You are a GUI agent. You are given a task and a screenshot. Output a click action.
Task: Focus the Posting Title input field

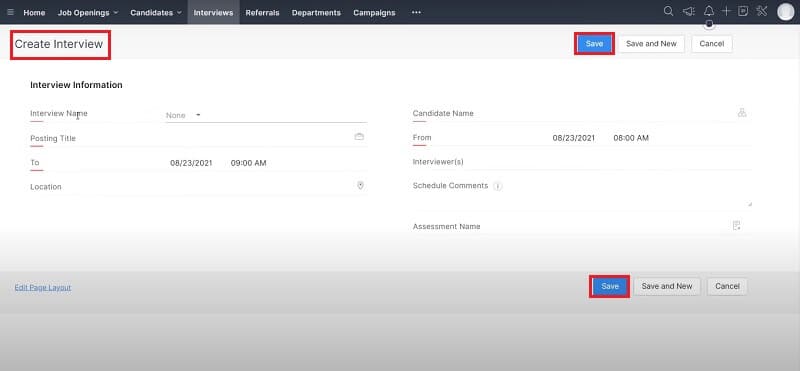258,138
